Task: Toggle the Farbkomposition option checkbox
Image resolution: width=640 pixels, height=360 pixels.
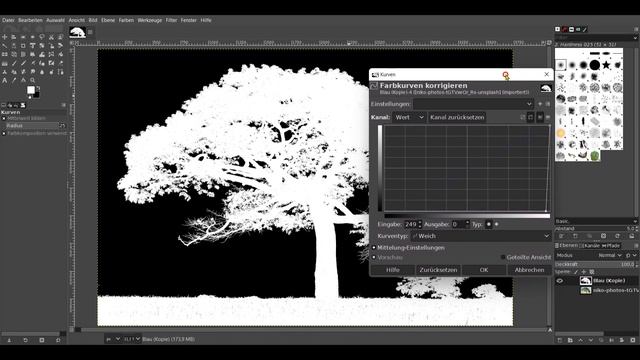Action: pos(4,133)
